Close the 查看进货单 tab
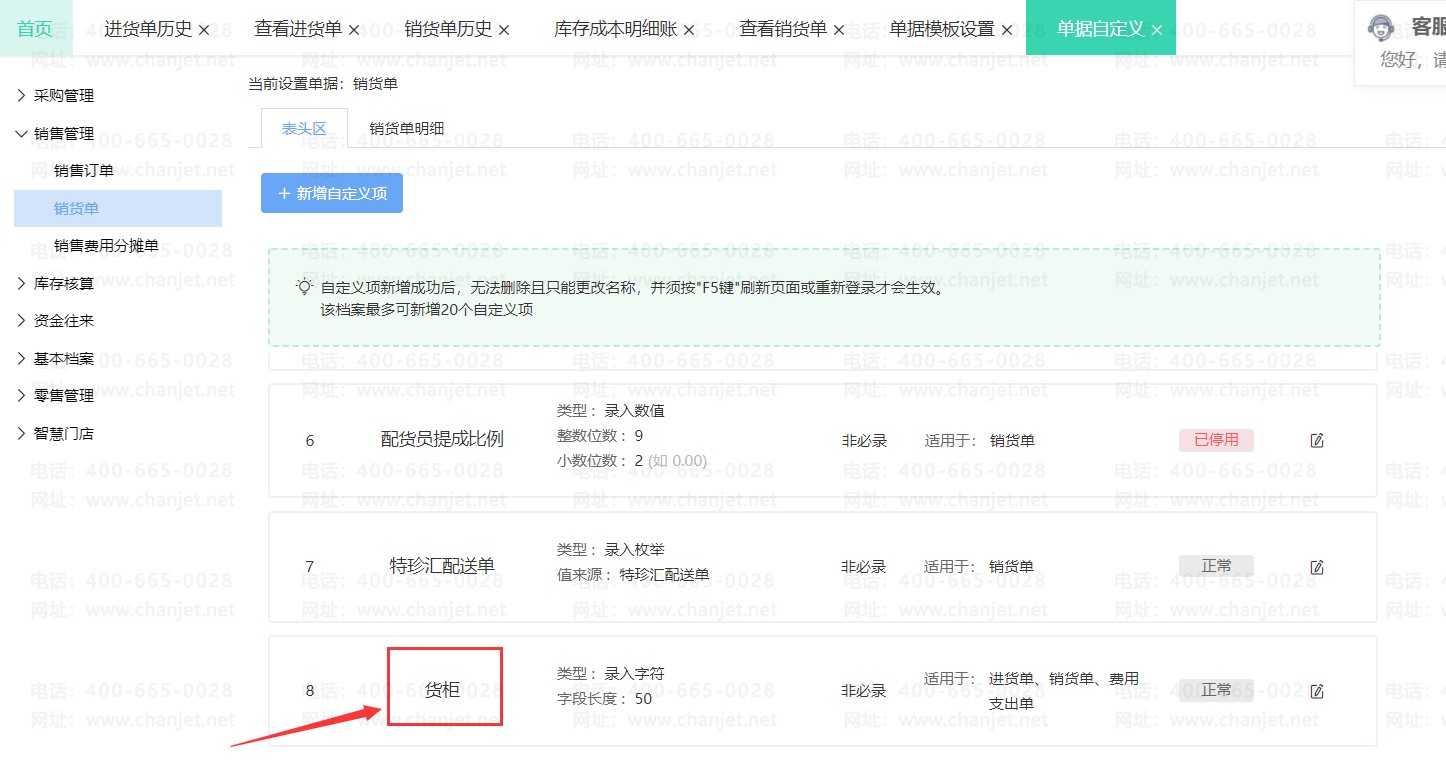This screenshot has width=1446, height=766. point(354,31)
